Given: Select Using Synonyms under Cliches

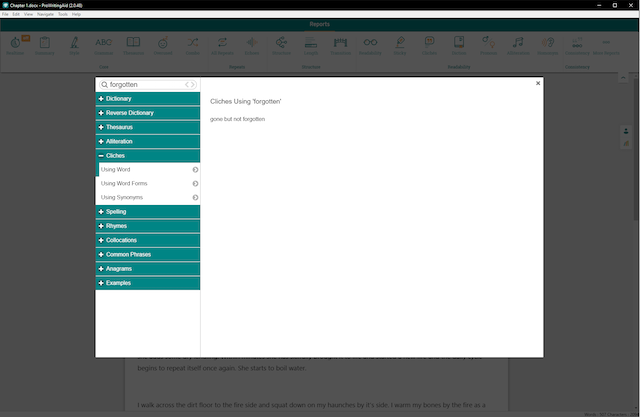Looking at the screenshot, I should click(148, 197).
